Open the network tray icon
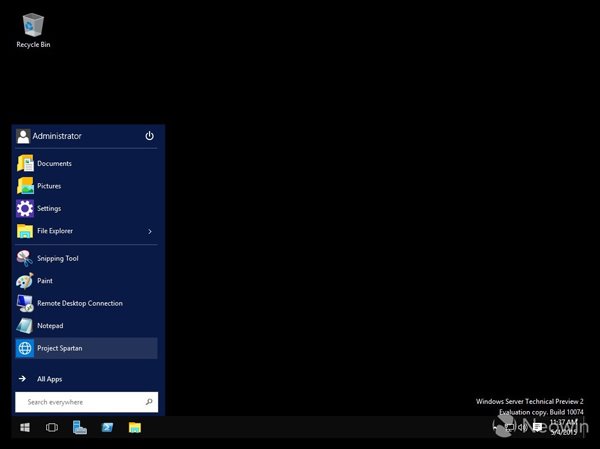The width and height of the screenshot is (600, 449). 510,428
